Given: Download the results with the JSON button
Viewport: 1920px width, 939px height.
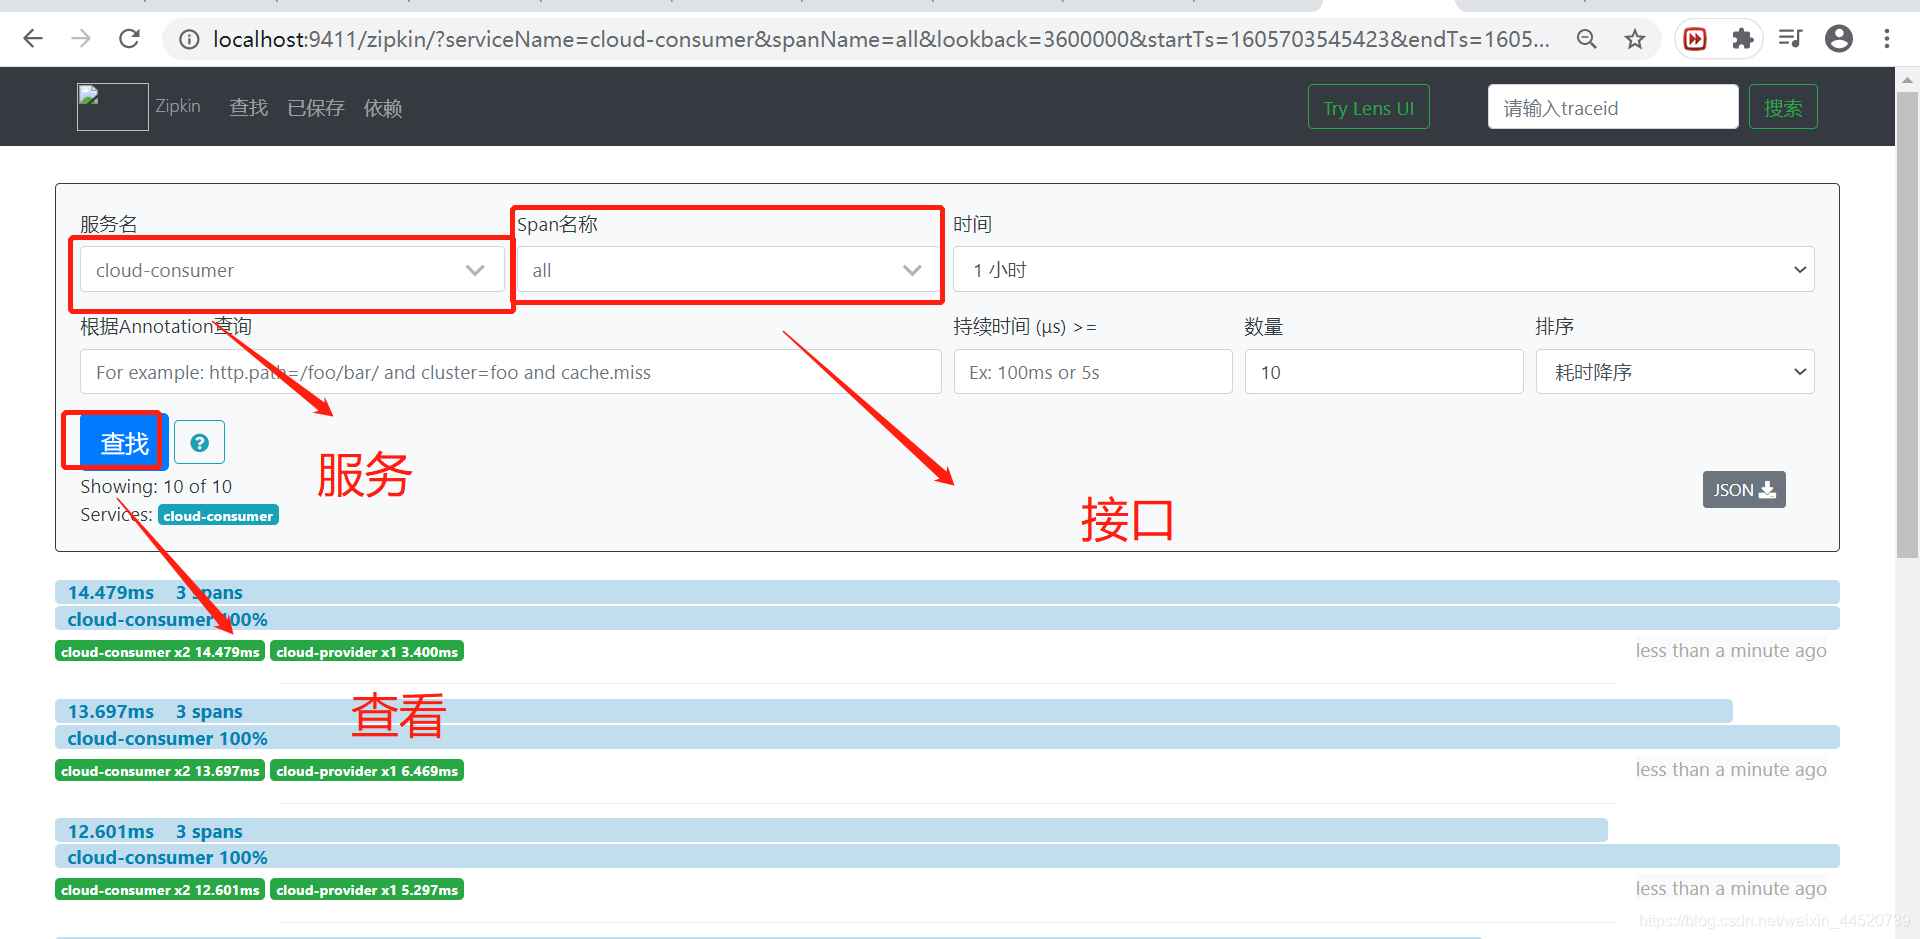Looking at the screenshot, I should [1744, 490].
